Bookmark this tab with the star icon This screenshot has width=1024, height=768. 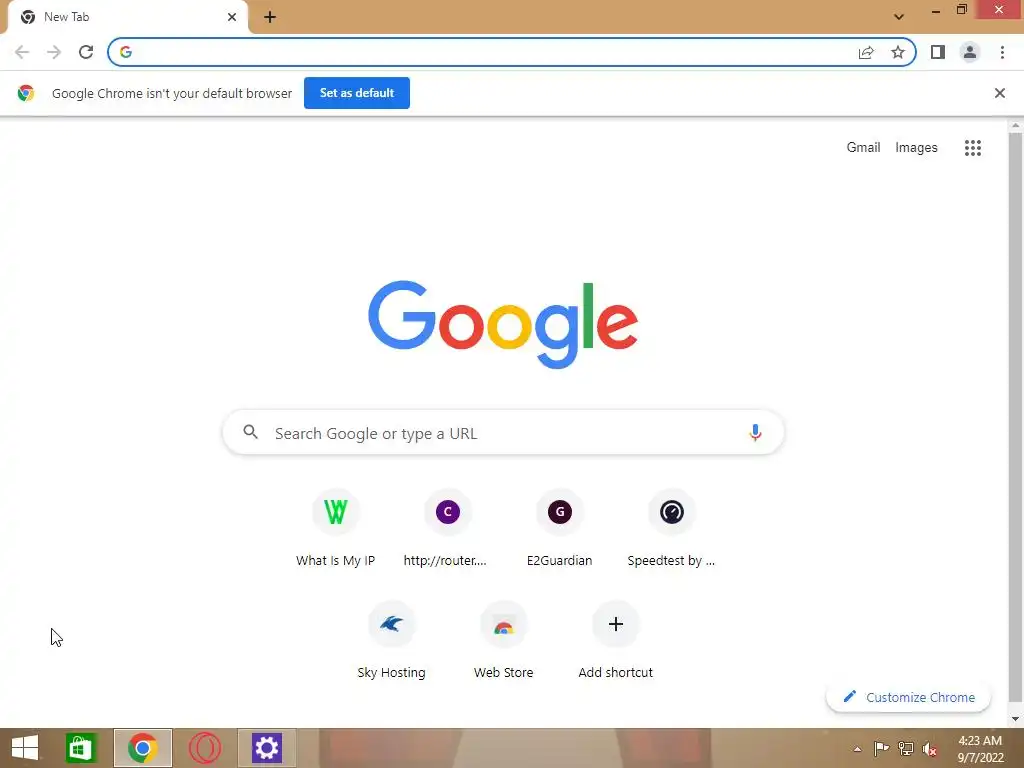point(898,52)
